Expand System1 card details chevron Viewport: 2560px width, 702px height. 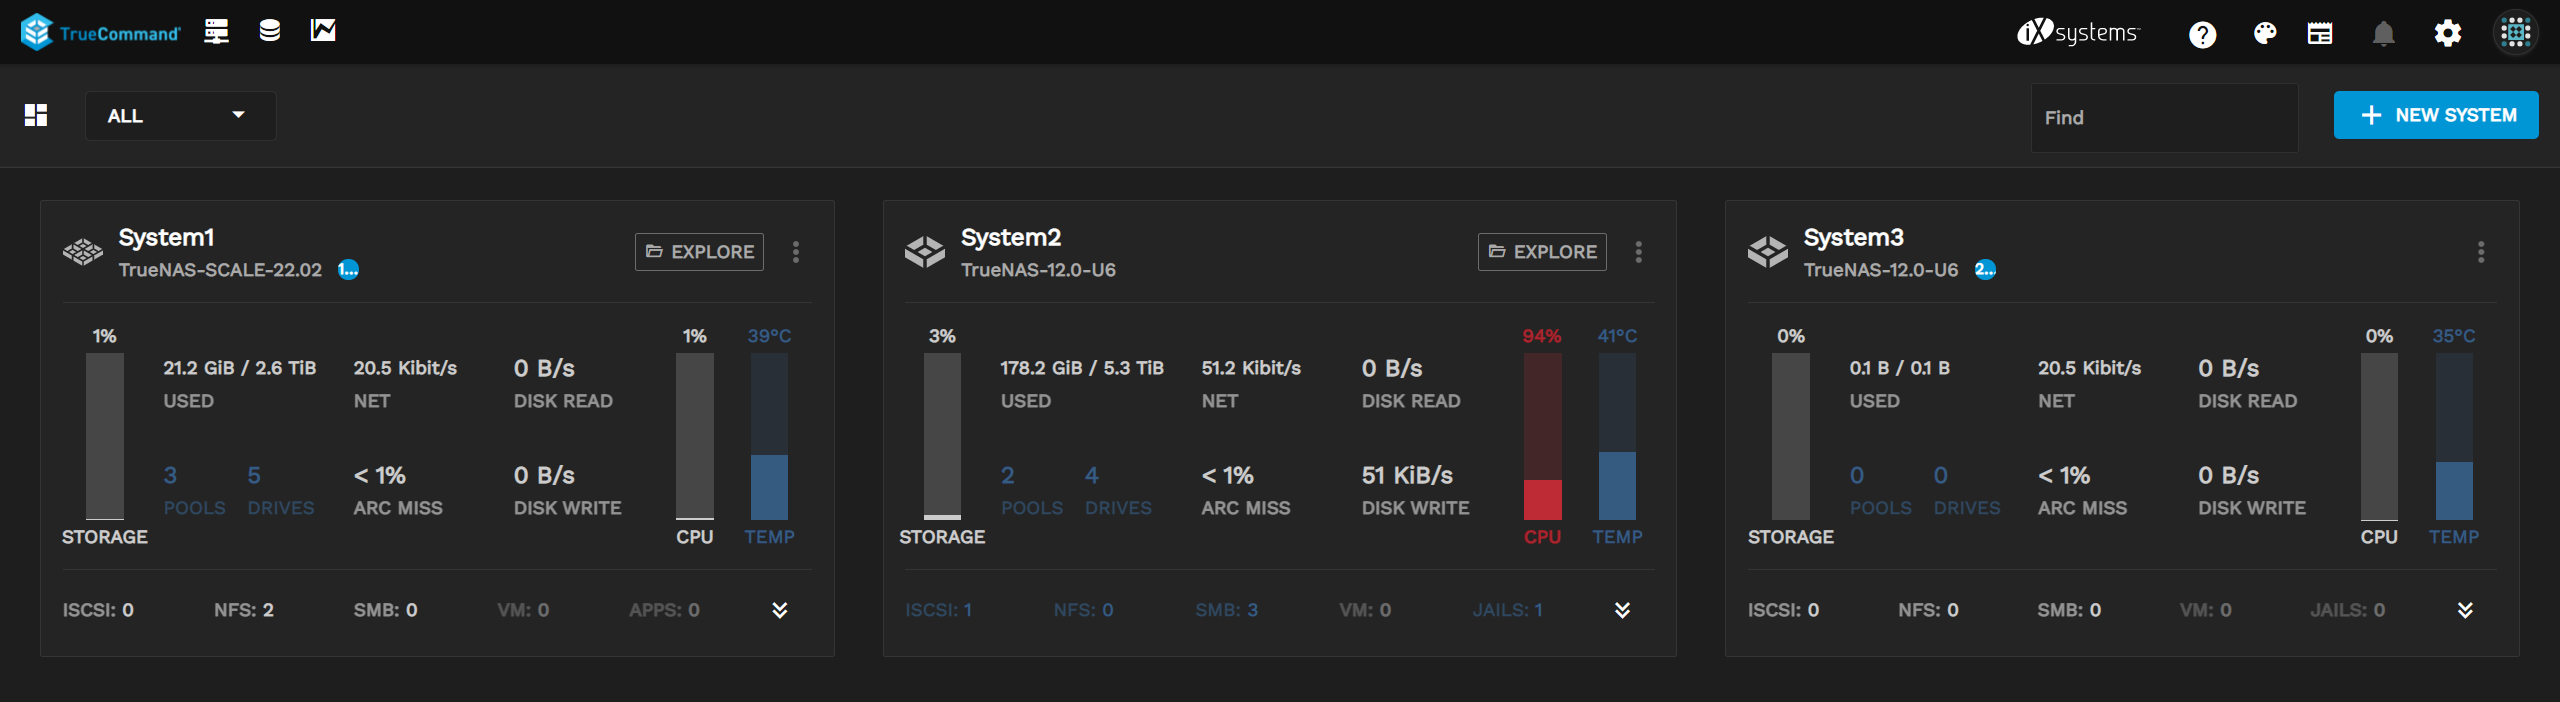pos(780,610)
